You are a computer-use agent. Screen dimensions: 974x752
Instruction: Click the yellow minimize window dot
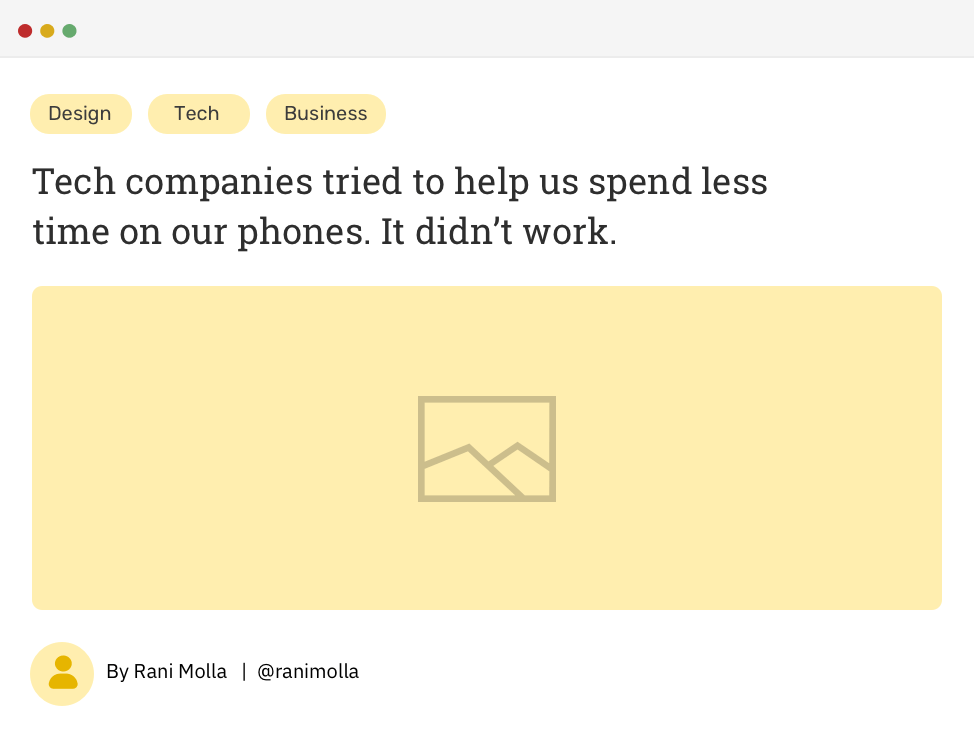(47, 31)
